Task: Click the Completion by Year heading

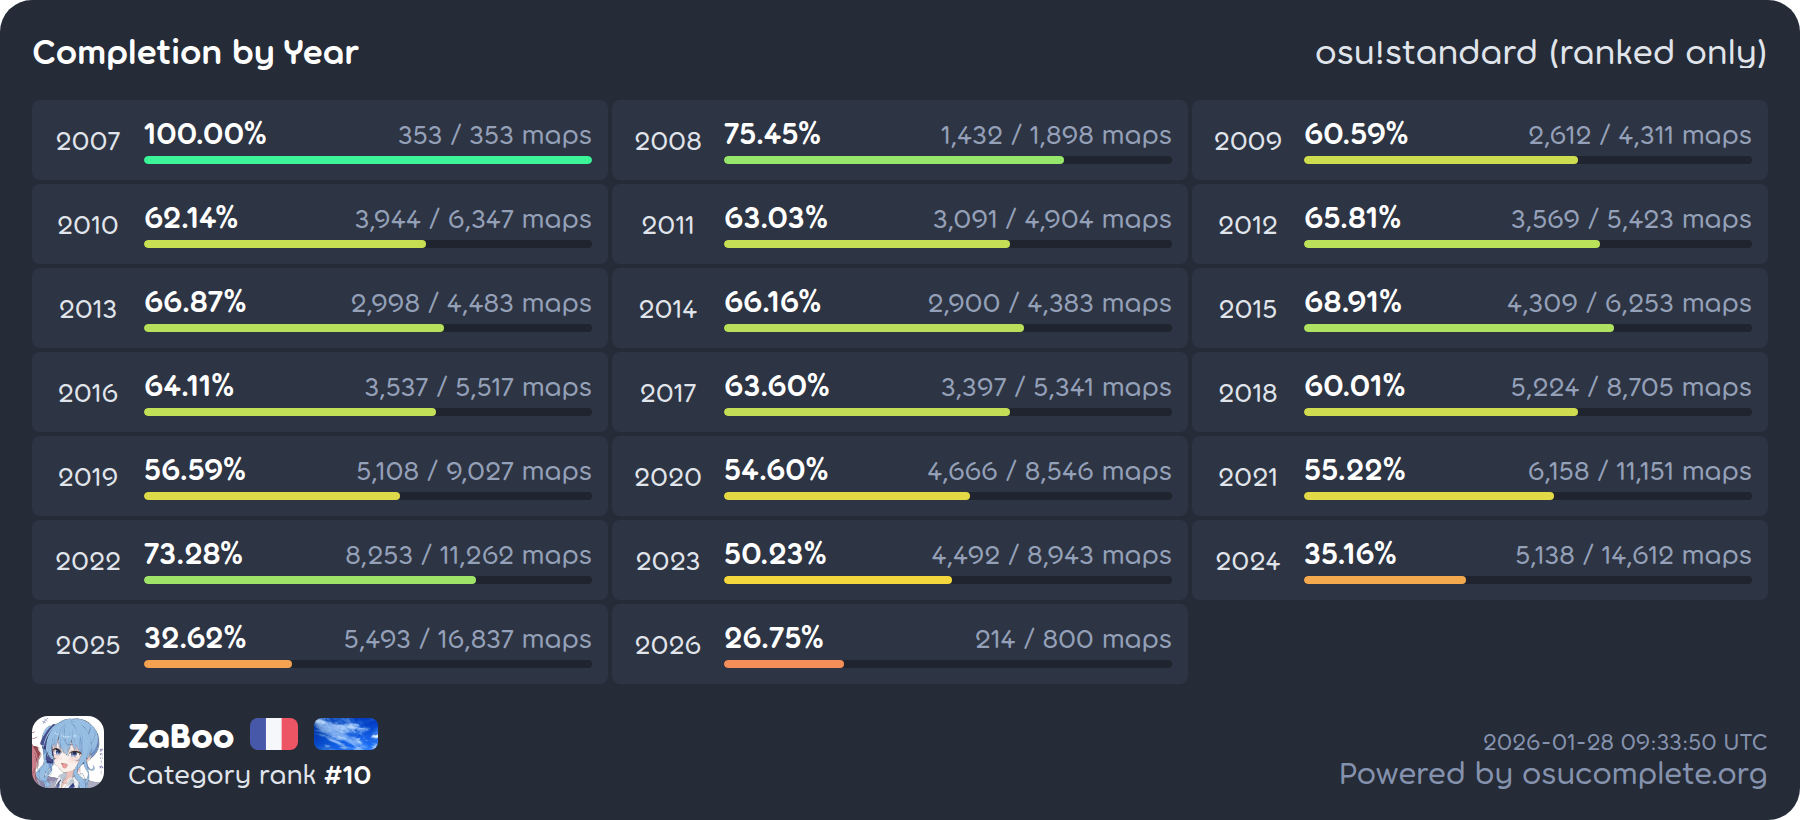Action: tap(196, 52)
